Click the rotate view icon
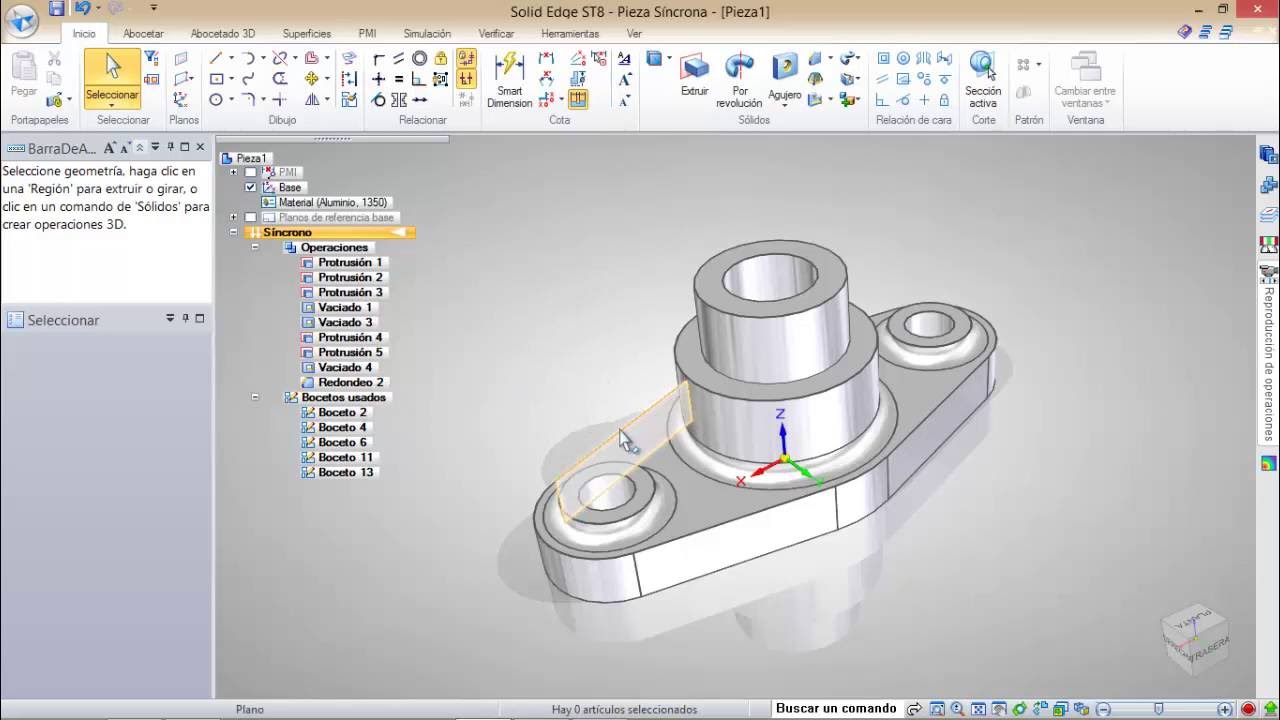The image size is (1280, 720). click(1019, 709)
